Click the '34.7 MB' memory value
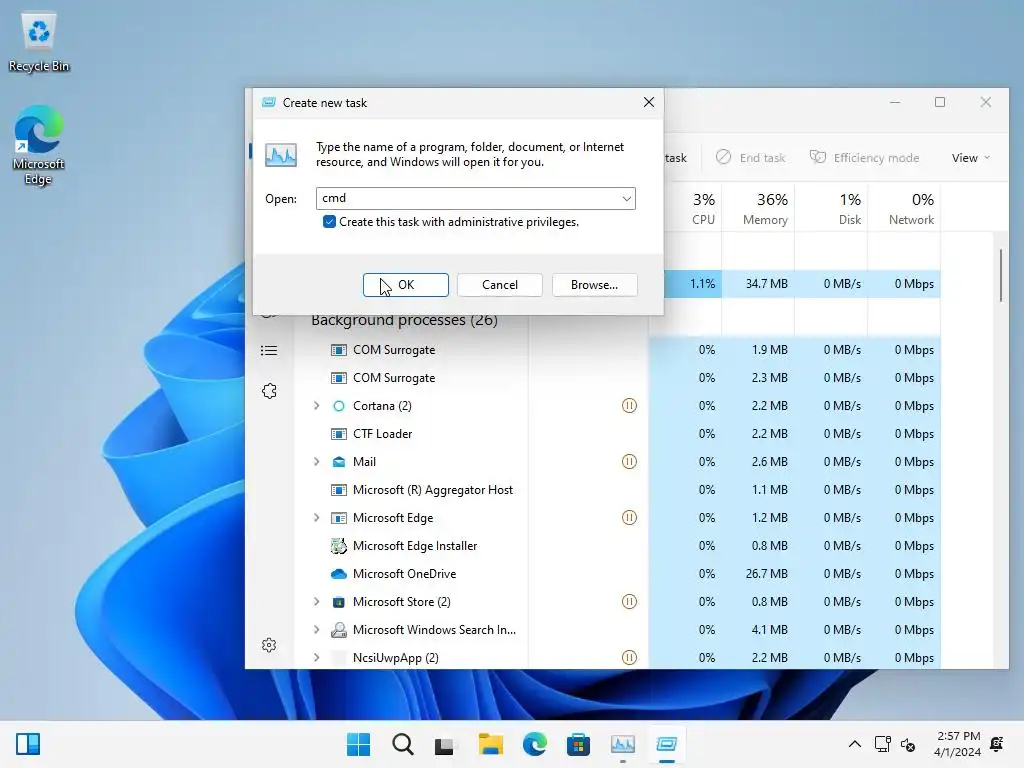The image size is (1024, 768). pyautogui.click(x=767, y=284)
